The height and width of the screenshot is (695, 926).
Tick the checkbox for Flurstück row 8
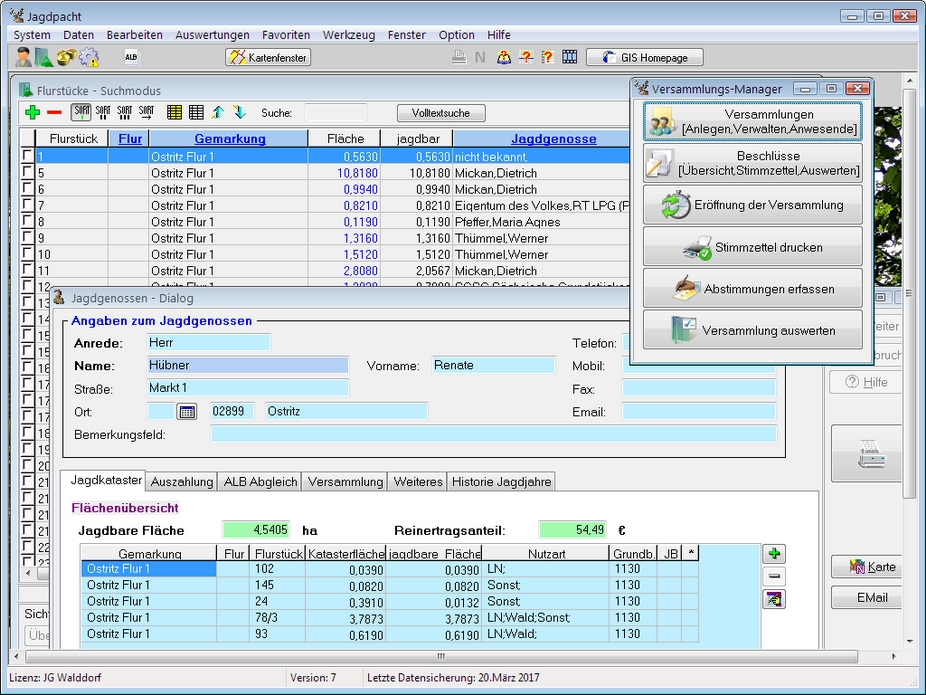pos(27,222)
